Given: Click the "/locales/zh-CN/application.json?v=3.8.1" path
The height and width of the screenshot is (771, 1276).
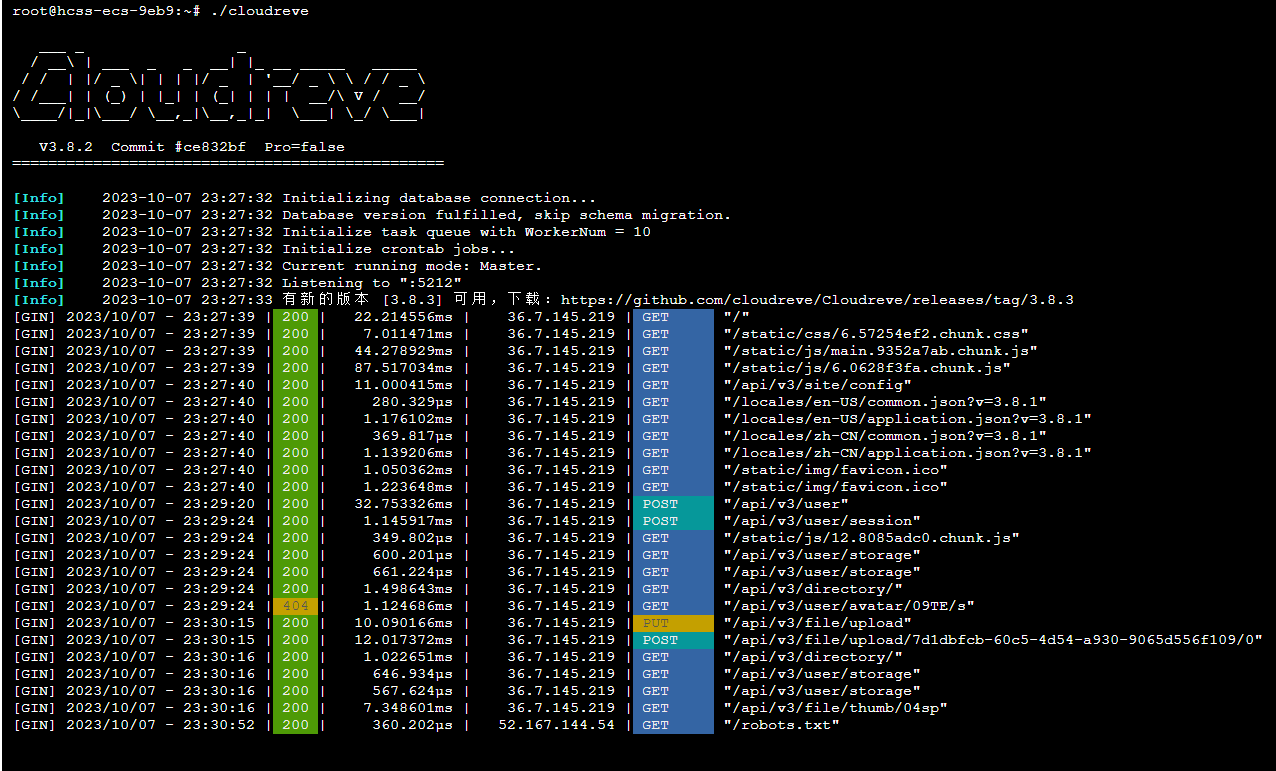Looking at the screenshot, I should [907, 453].
